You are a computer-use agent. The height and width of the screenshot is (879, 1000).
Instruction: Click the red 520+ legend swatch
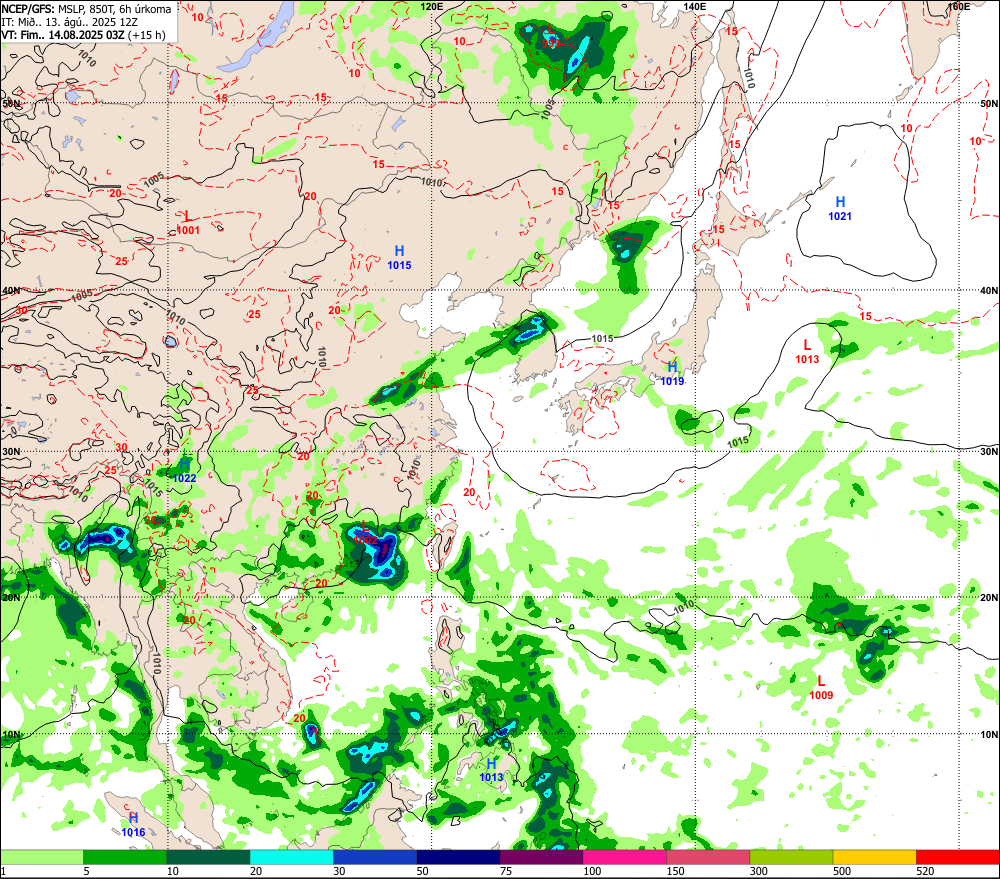(958, 857)
